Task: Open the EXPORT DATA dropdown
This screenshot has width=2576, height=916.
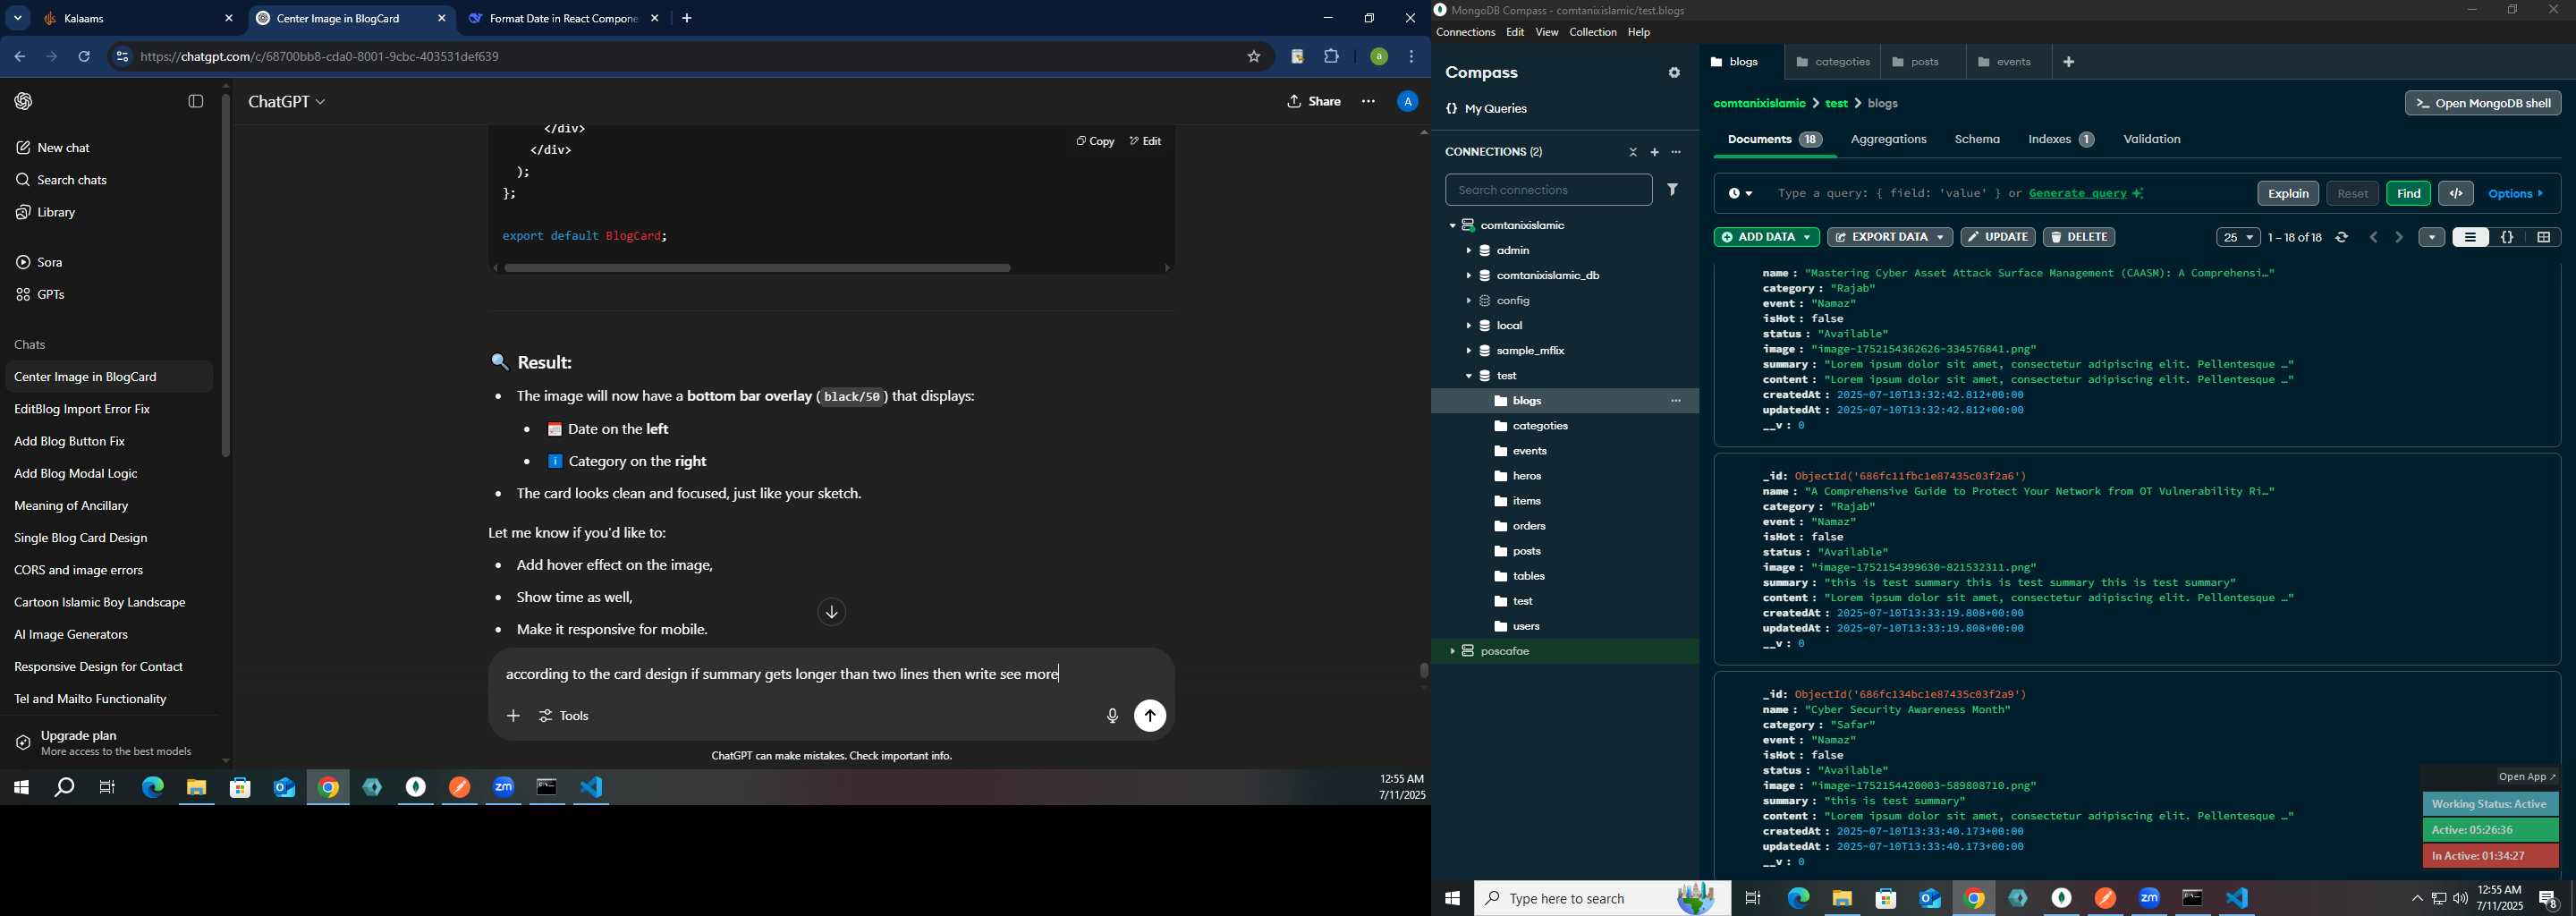Action: click(1889, 238)
